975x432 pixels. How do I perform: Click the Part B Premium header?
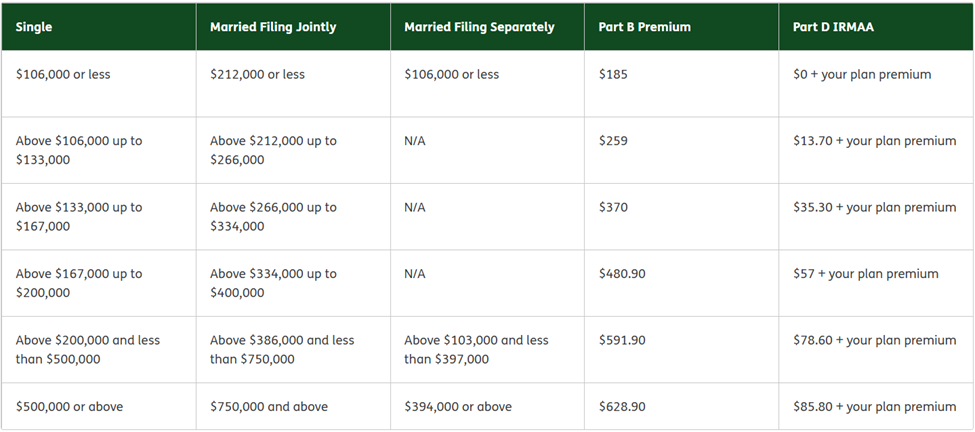click(x=646, y=27)
